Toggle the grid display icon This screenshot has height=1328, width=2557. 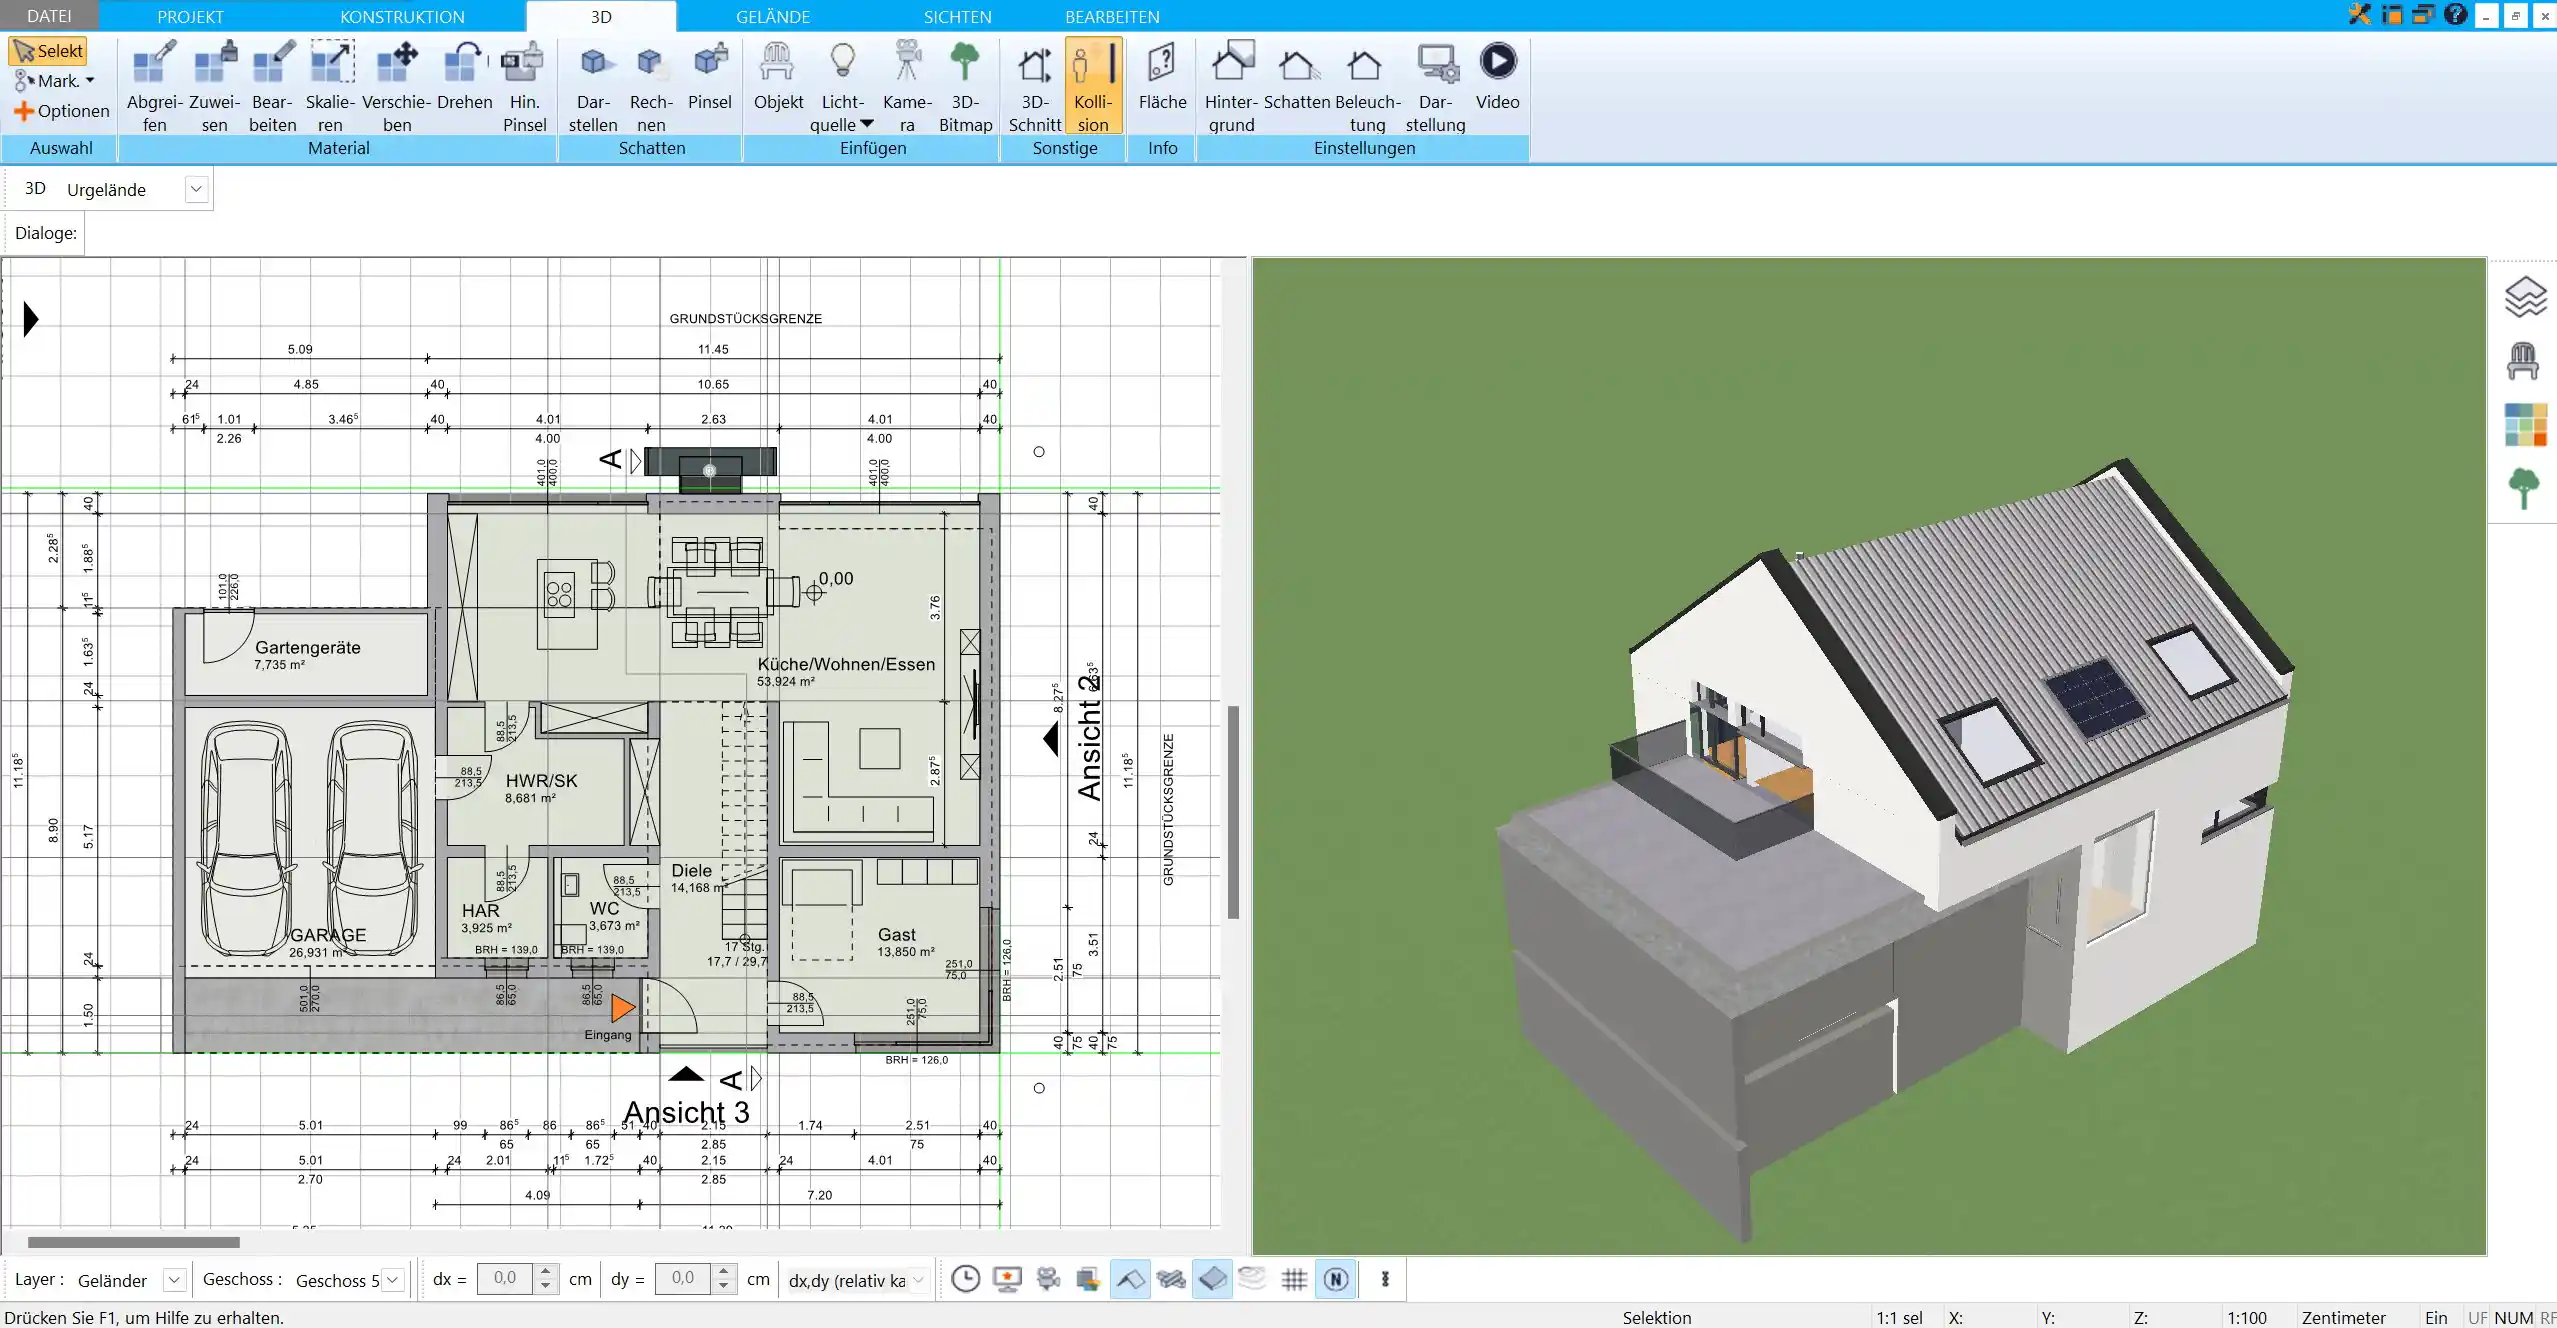pos(1294,1279)
